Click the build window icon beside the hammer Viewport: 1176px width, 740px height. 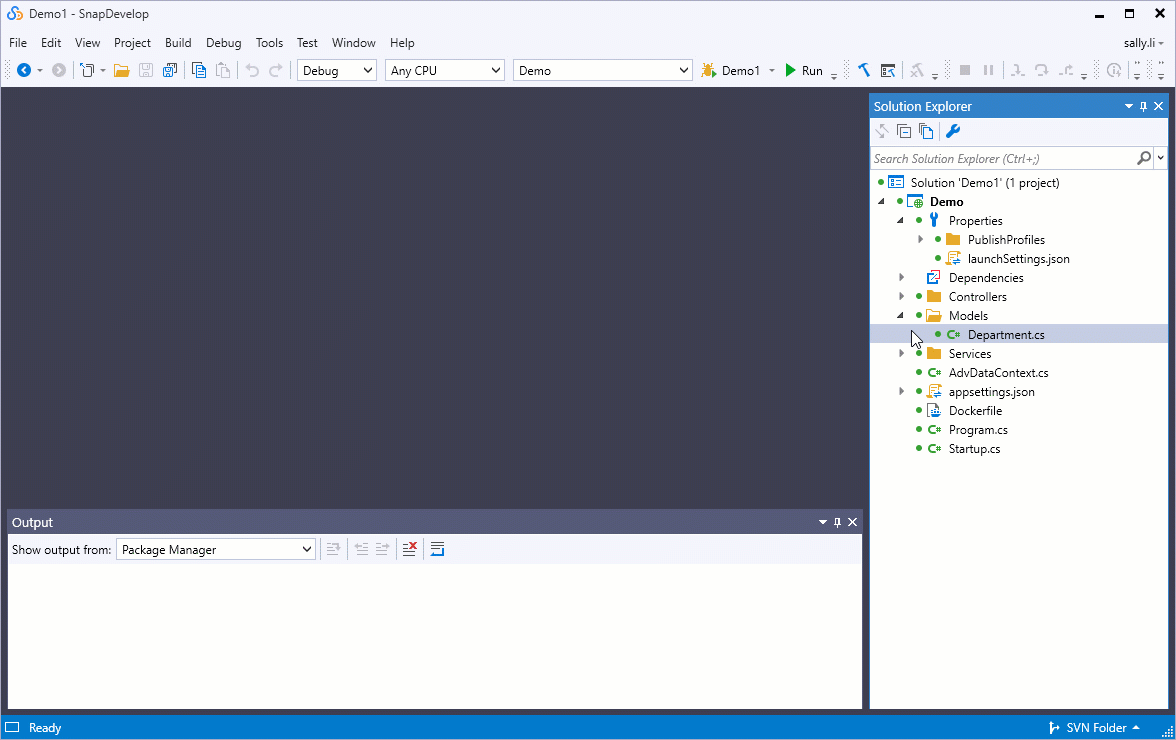pos(888,70)
